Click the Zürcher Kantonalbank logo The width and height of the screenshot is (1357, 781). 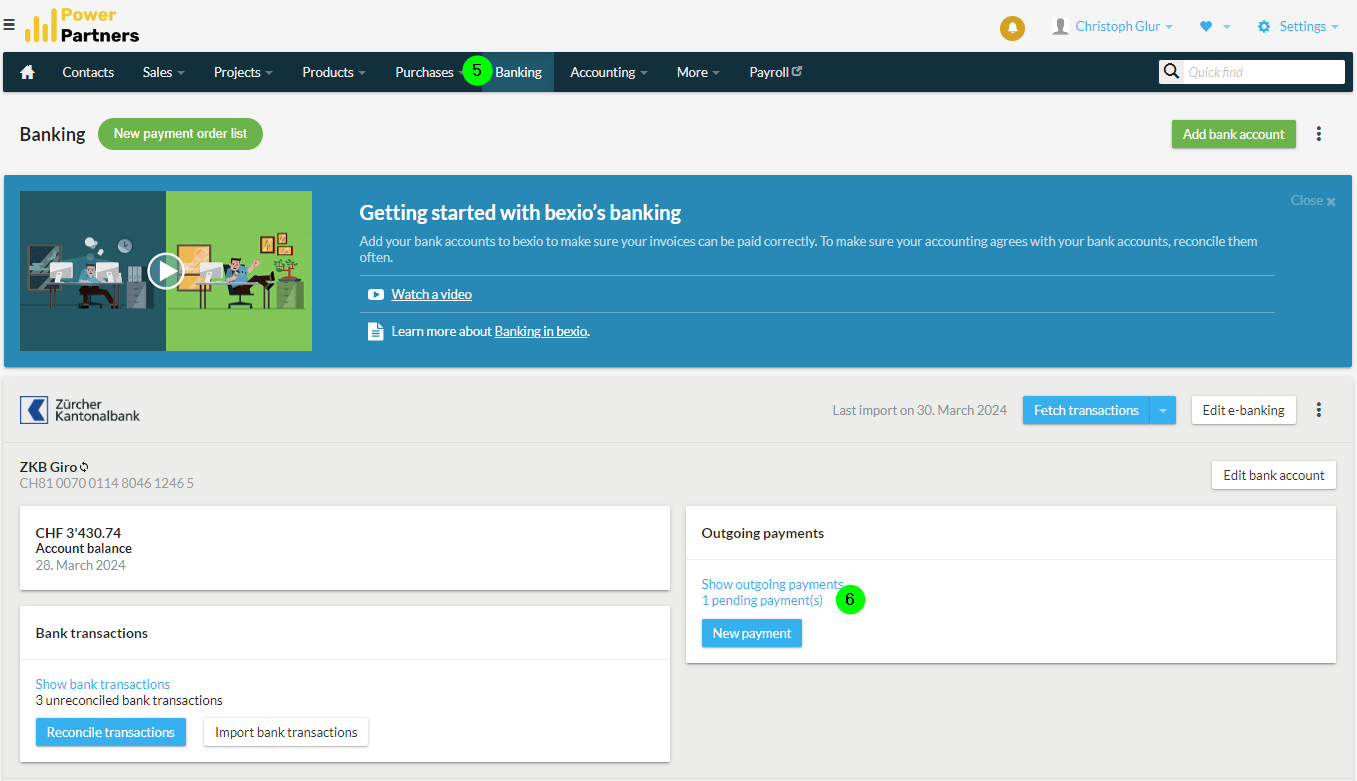click(x=80, y=410)
